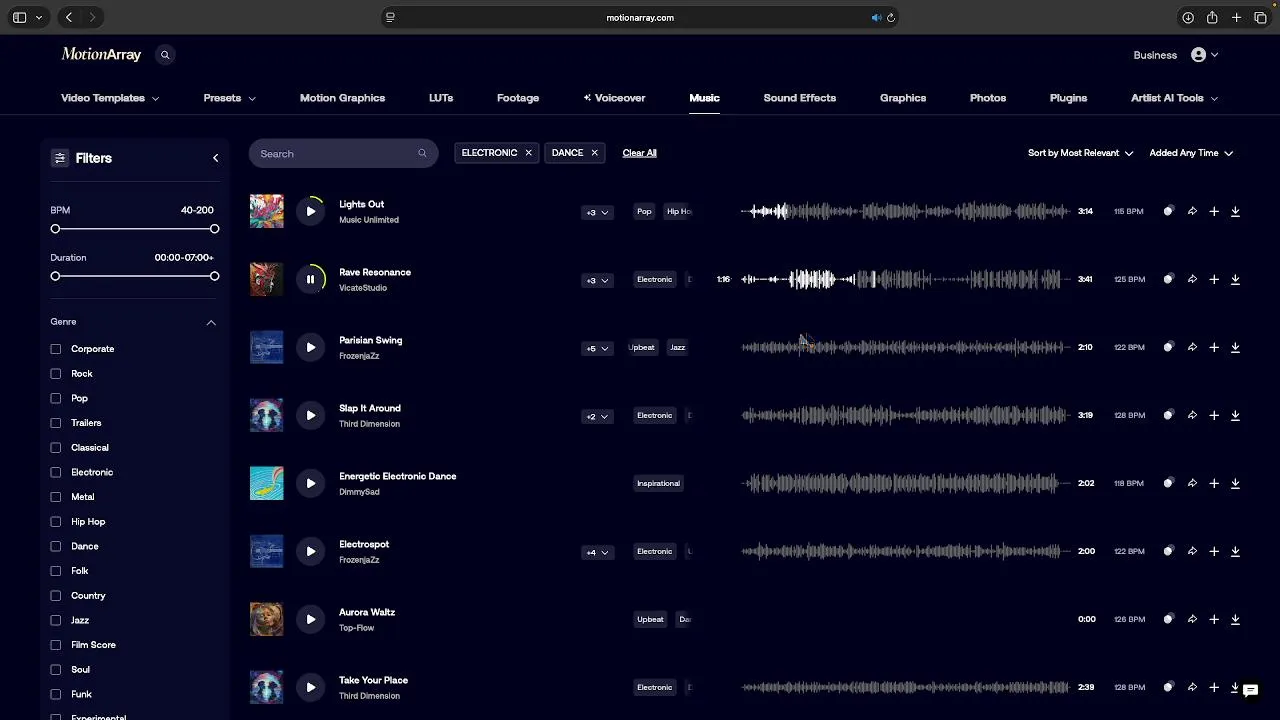The width and height of the screenshot is (1280, 720).
Task: Play the Aurora Waltz track
Action: point(310,619)
